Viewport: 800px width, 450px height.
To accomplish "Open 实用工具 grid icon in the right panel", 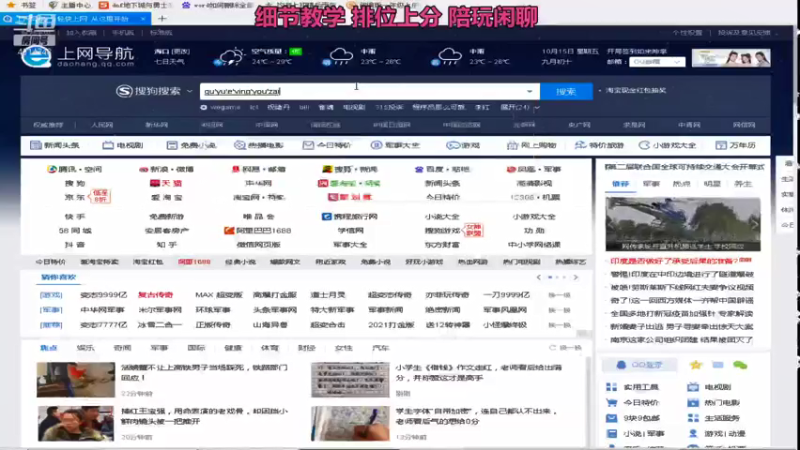I will [x=612, y=387].
